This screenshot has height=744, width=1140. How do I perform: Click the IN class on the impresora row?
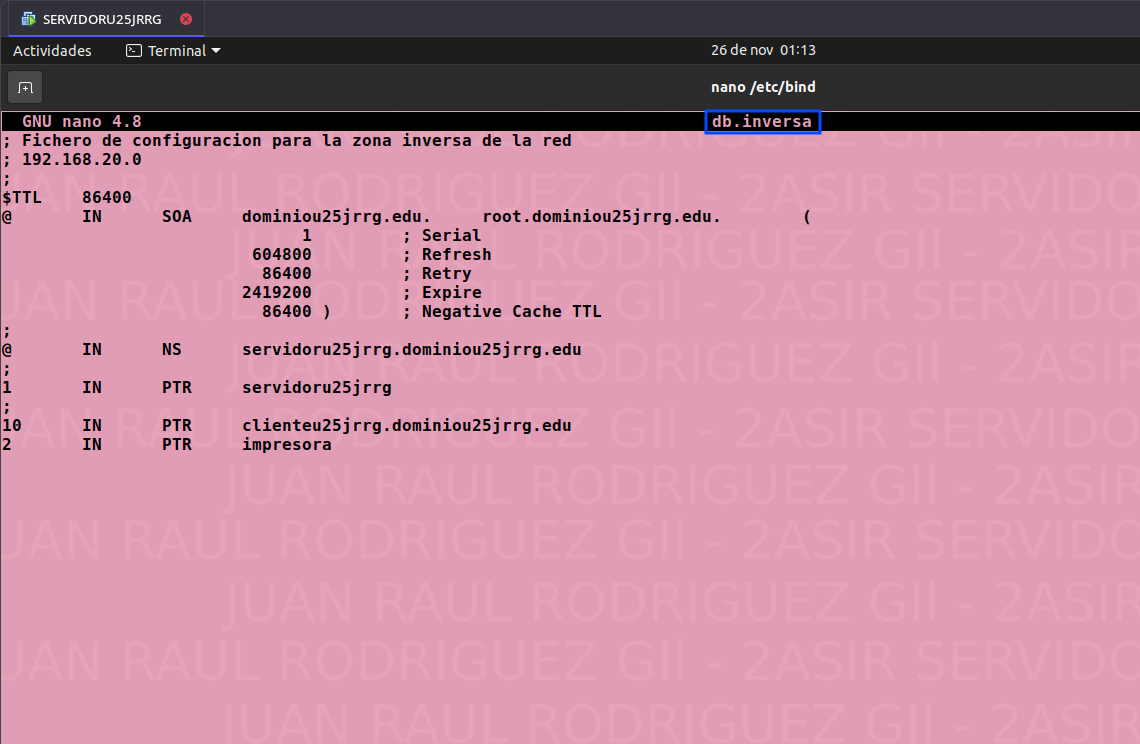tap(92, 444)
